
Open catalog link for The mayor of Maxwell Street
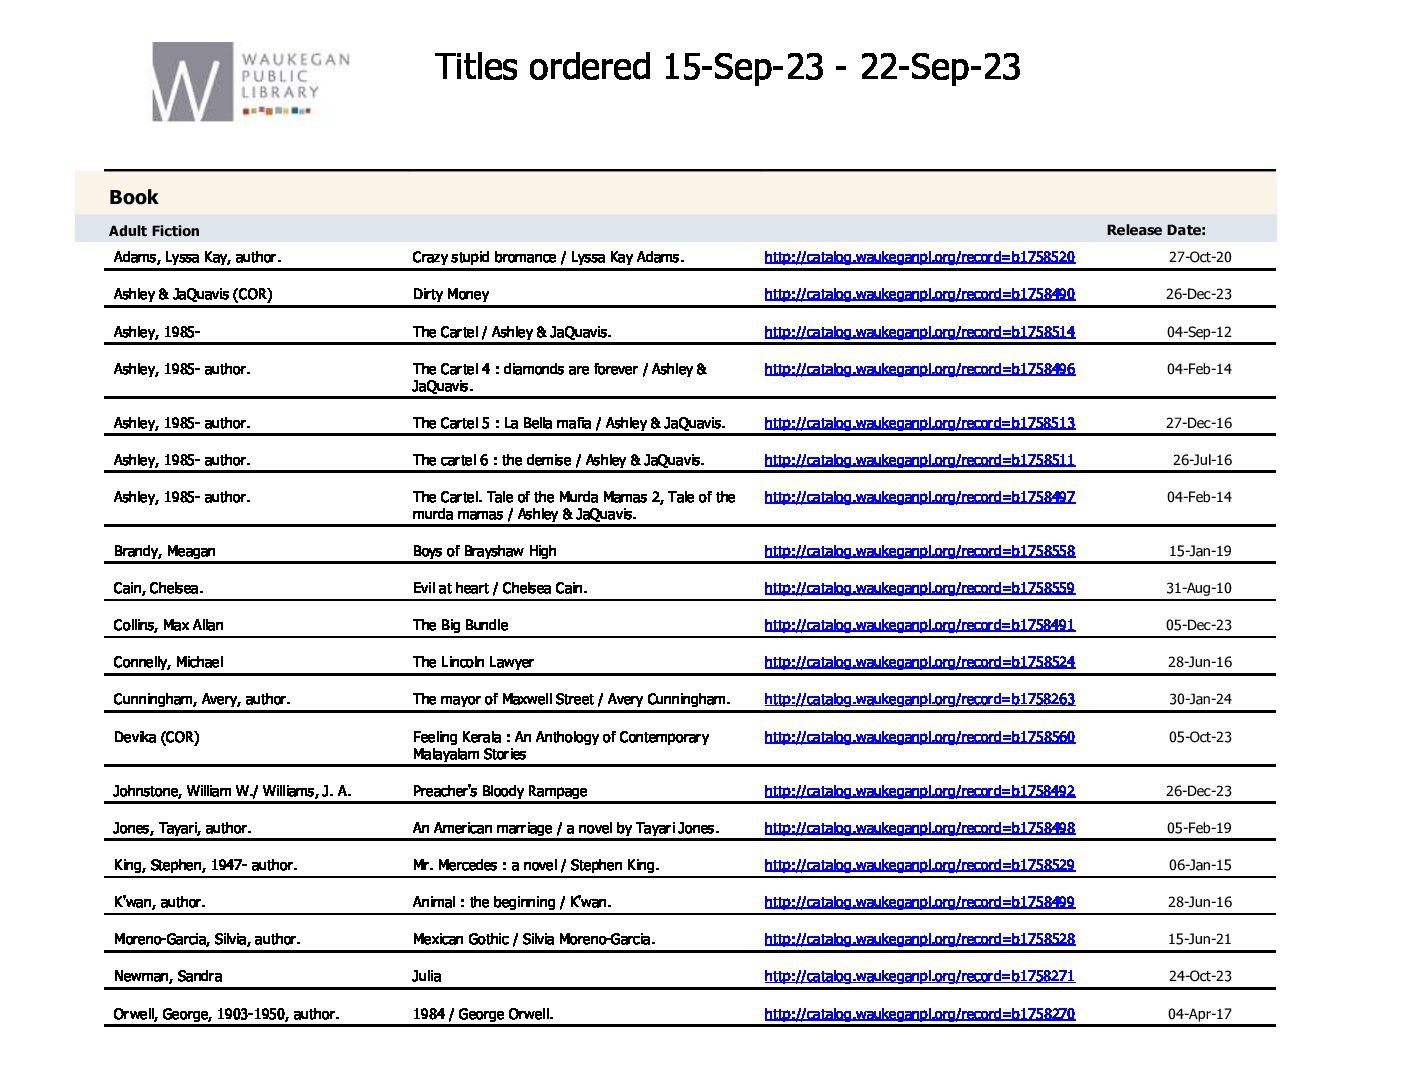[x=919, y=699]
